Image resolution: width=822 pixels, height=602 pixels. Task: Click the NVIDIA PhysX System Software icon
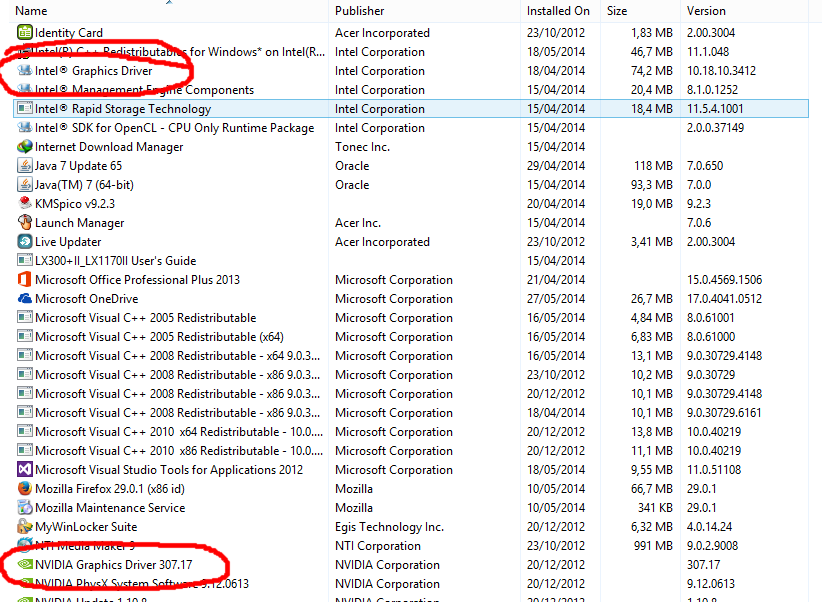coord(24,583)
